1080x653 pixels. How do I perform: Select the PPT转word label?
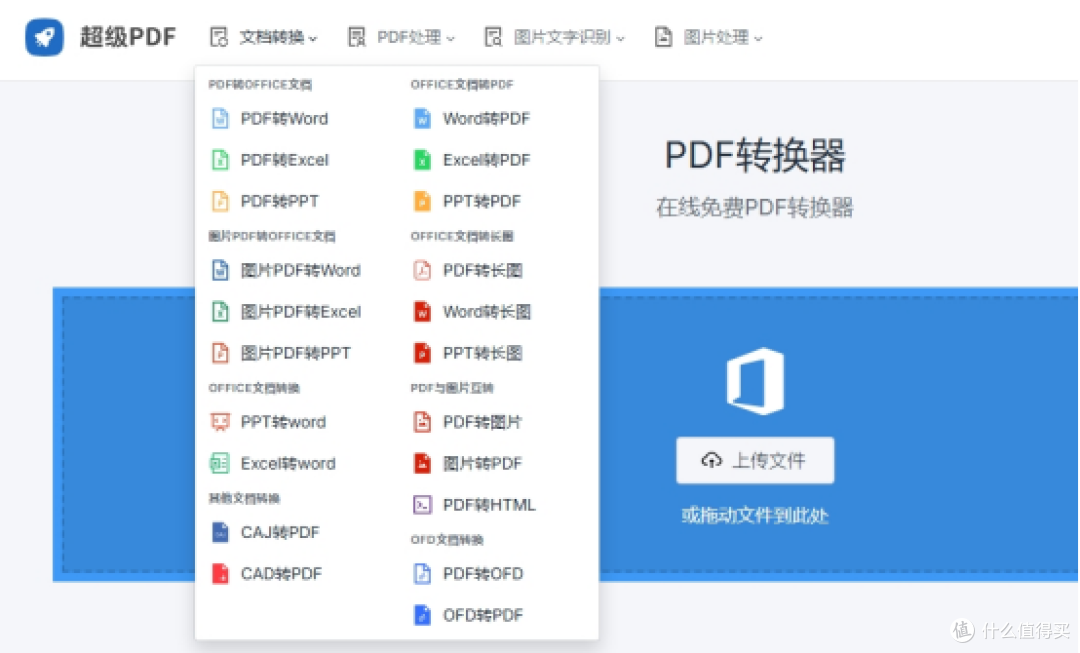(x=283, y=422)
